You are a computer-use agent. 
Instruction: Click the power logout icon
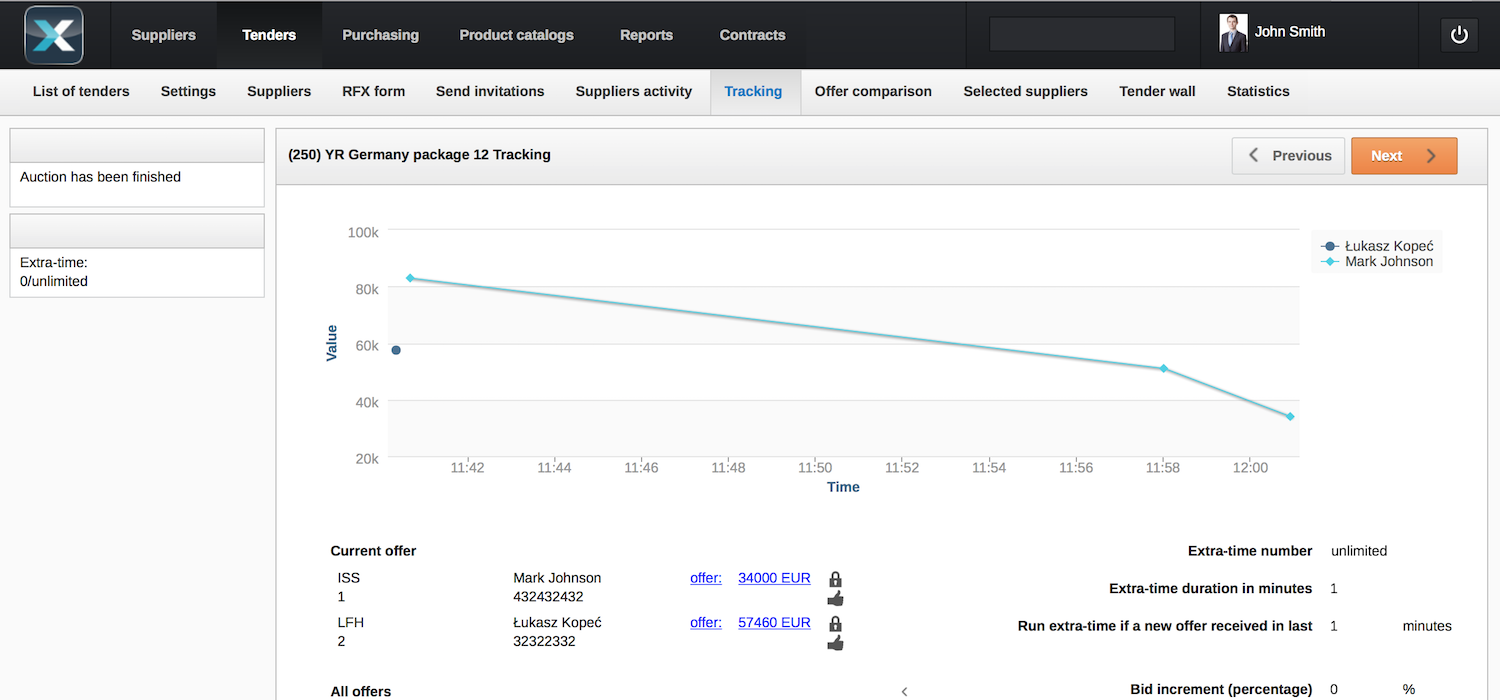tap(1459, 35)
